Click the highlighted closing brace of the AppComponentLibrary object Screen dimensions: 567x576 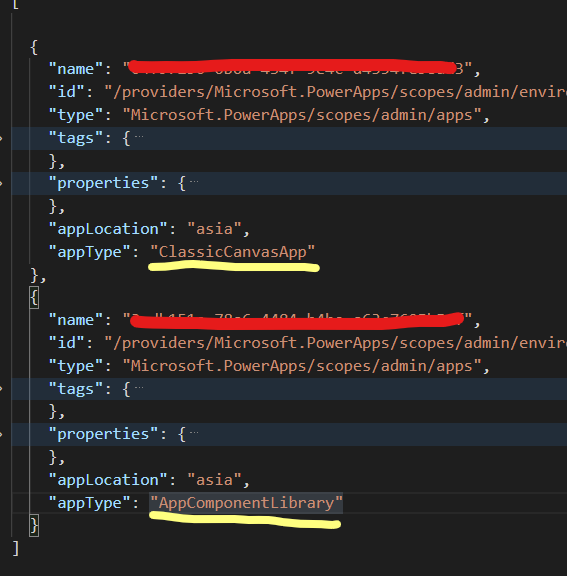tap(34, 526)
